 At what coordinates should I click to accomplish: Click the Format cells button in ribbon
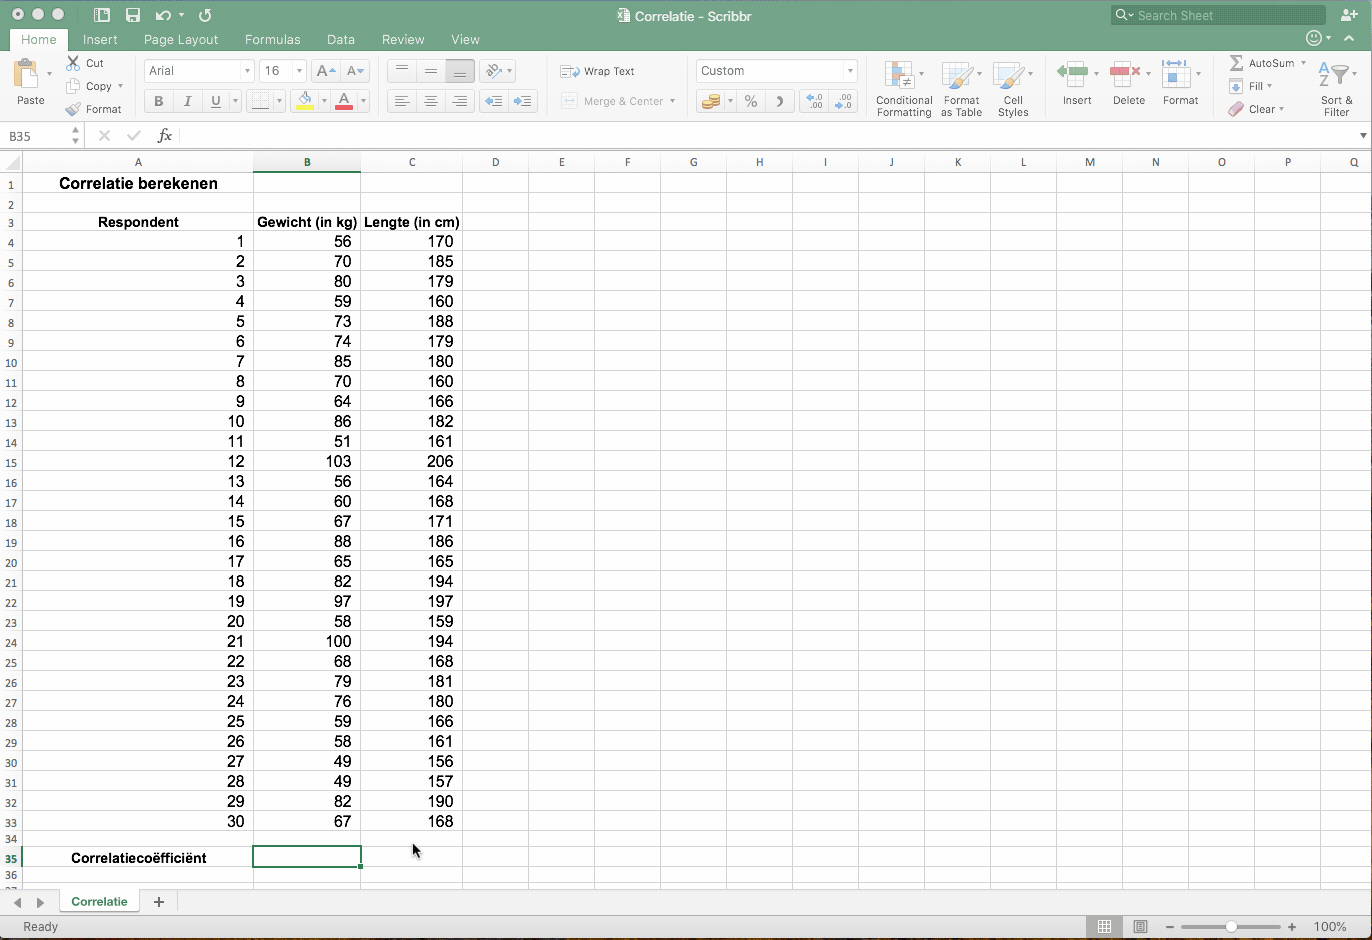(x=1180, y=84)
